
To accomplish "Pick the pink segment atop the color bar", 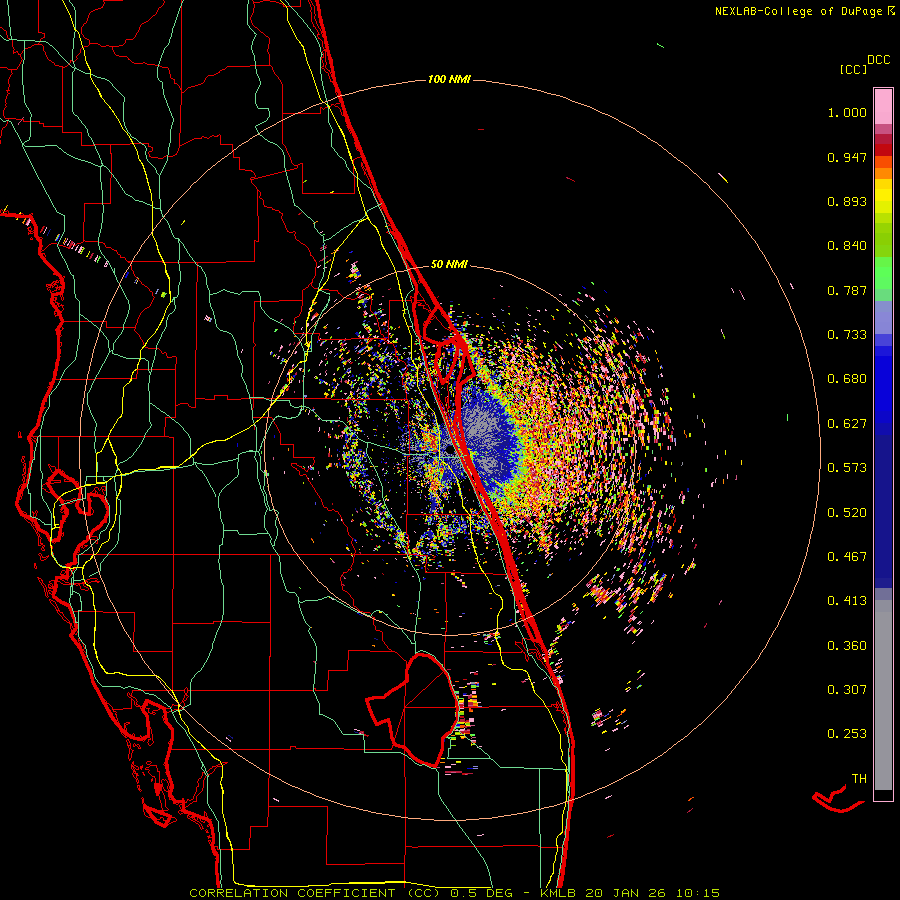I will pyautogui.click(x=883, y=107).
